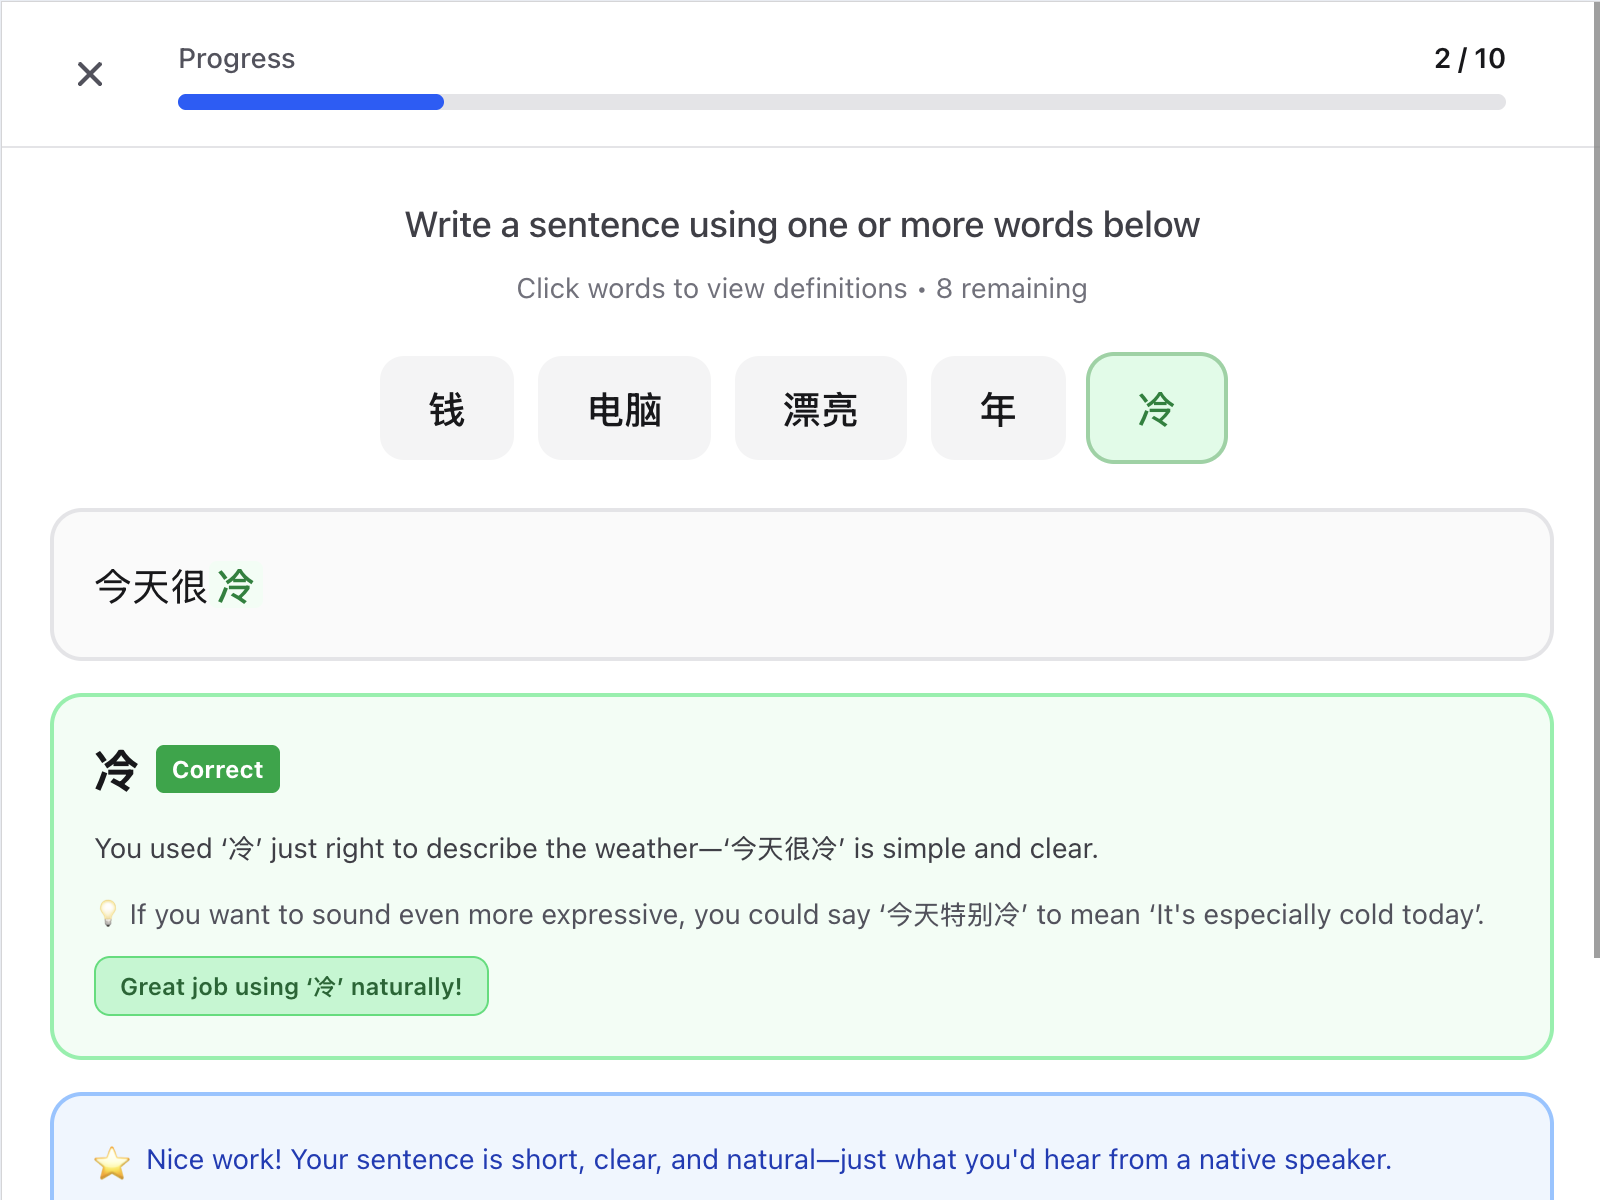
Task: Click the 'Write a sentence' heading
Action: 802,225
